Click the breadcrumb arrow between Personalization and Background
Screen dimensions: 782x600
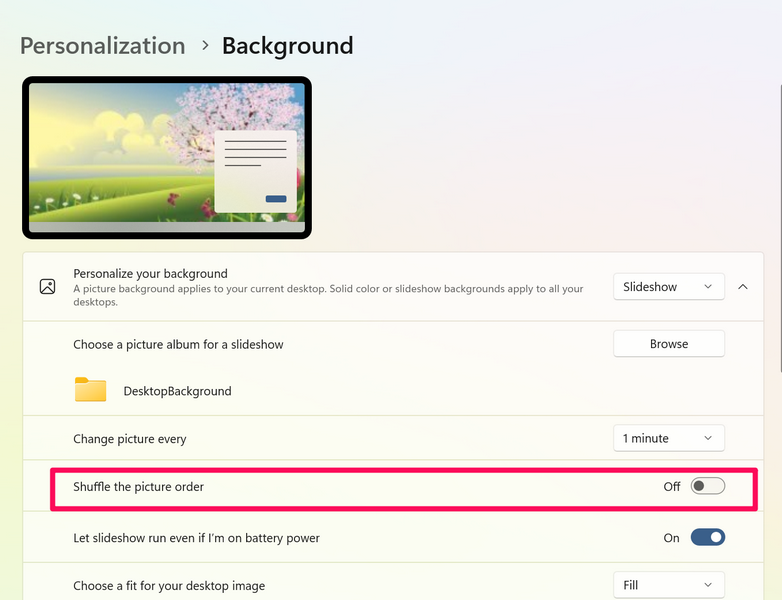click(204, 46)
